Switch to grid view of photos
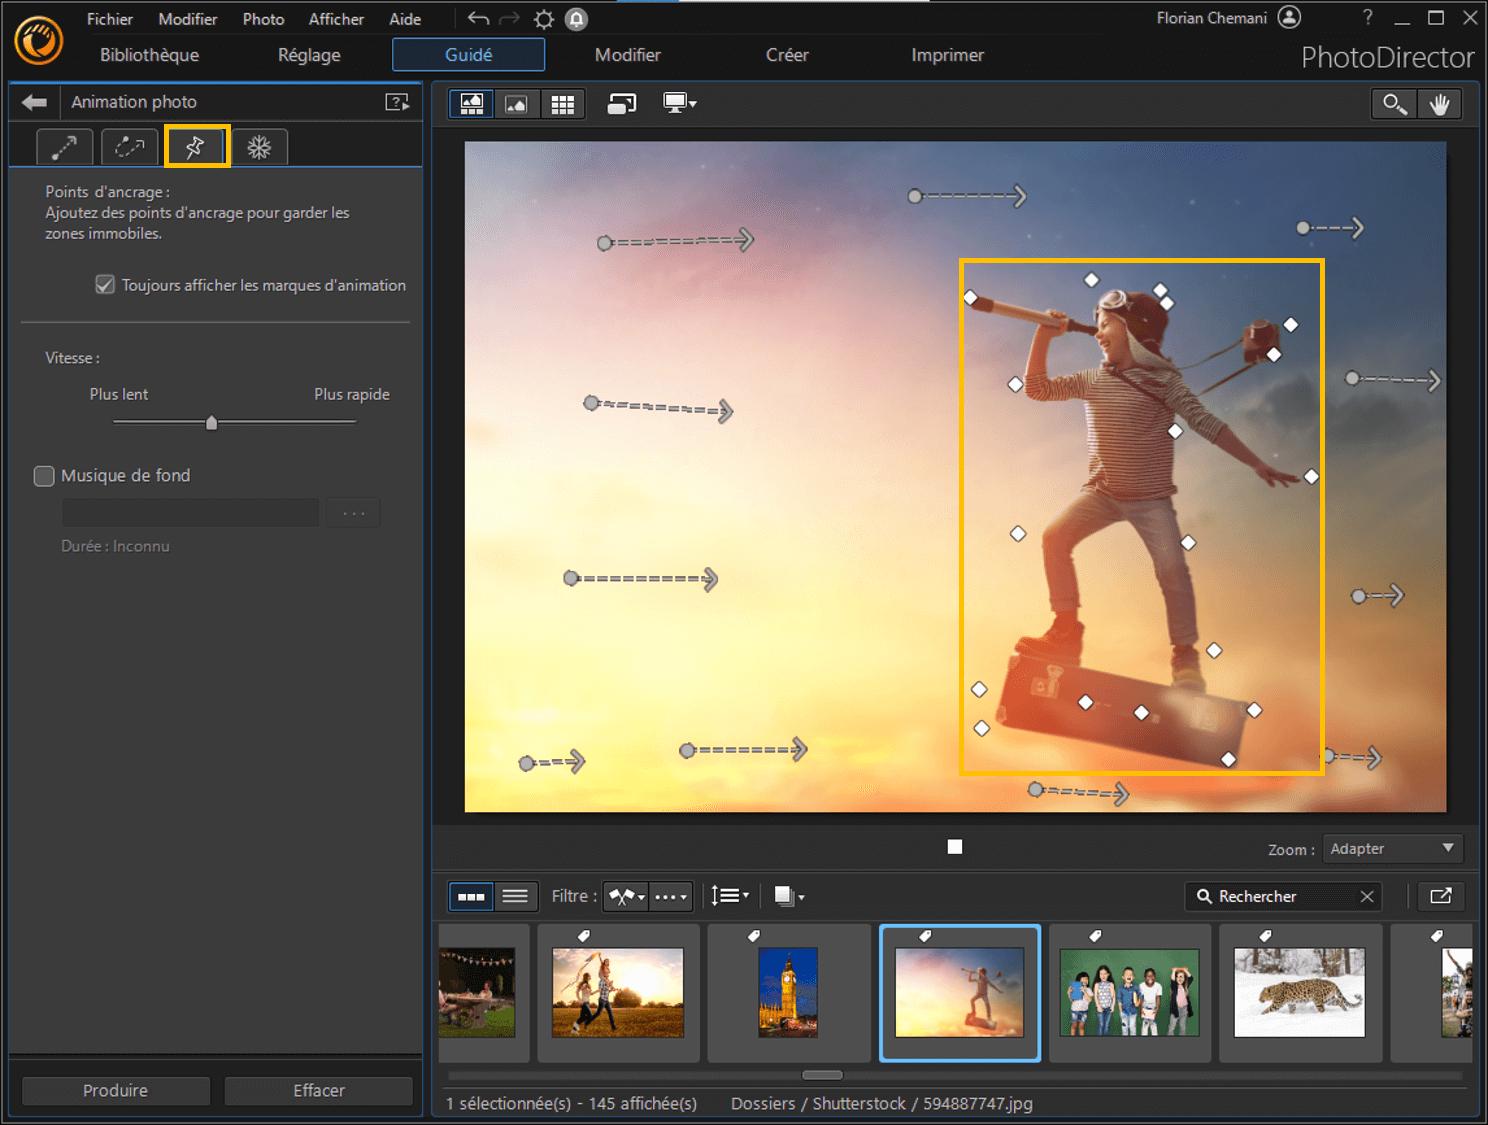This screenshot has height=1125, width=1488. [x=563, y=103]
